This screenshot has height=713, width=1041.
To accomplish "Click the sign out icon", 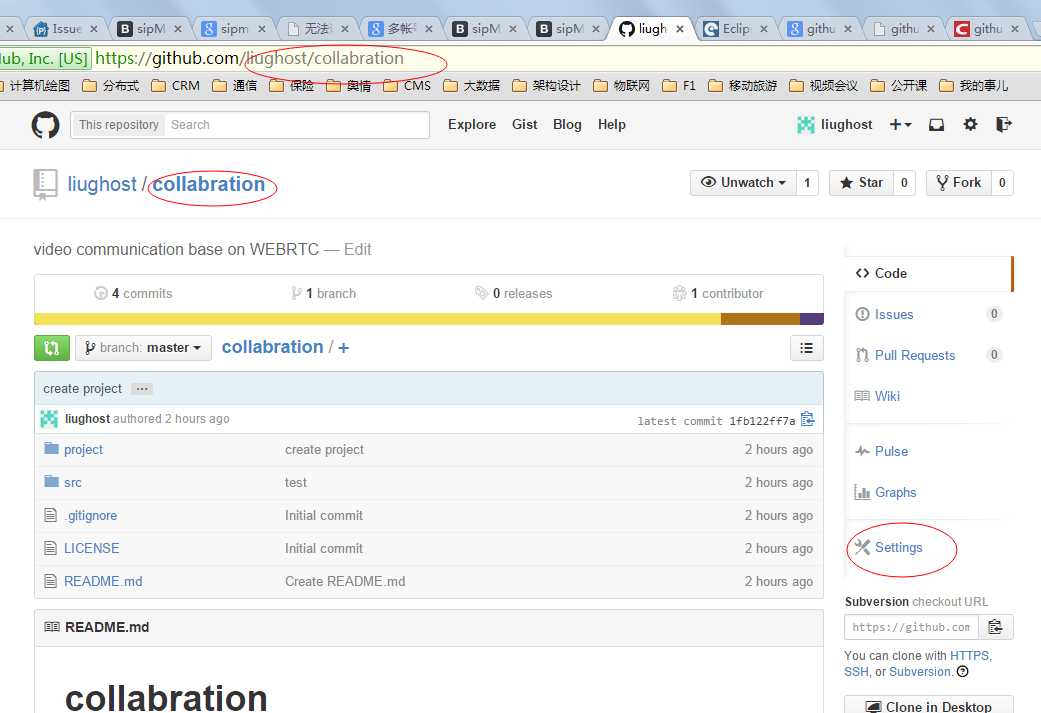I will (x=1004, y=124).
